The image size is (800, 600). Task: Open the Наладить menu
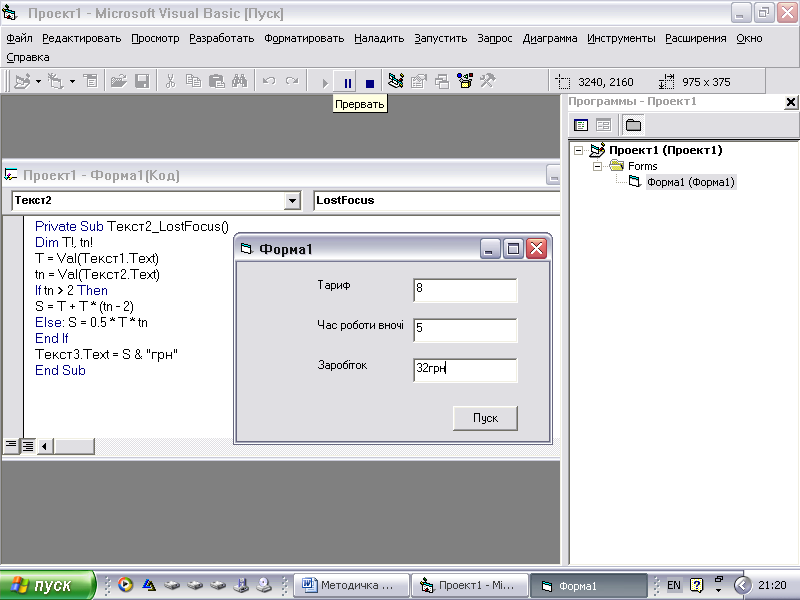379,38
